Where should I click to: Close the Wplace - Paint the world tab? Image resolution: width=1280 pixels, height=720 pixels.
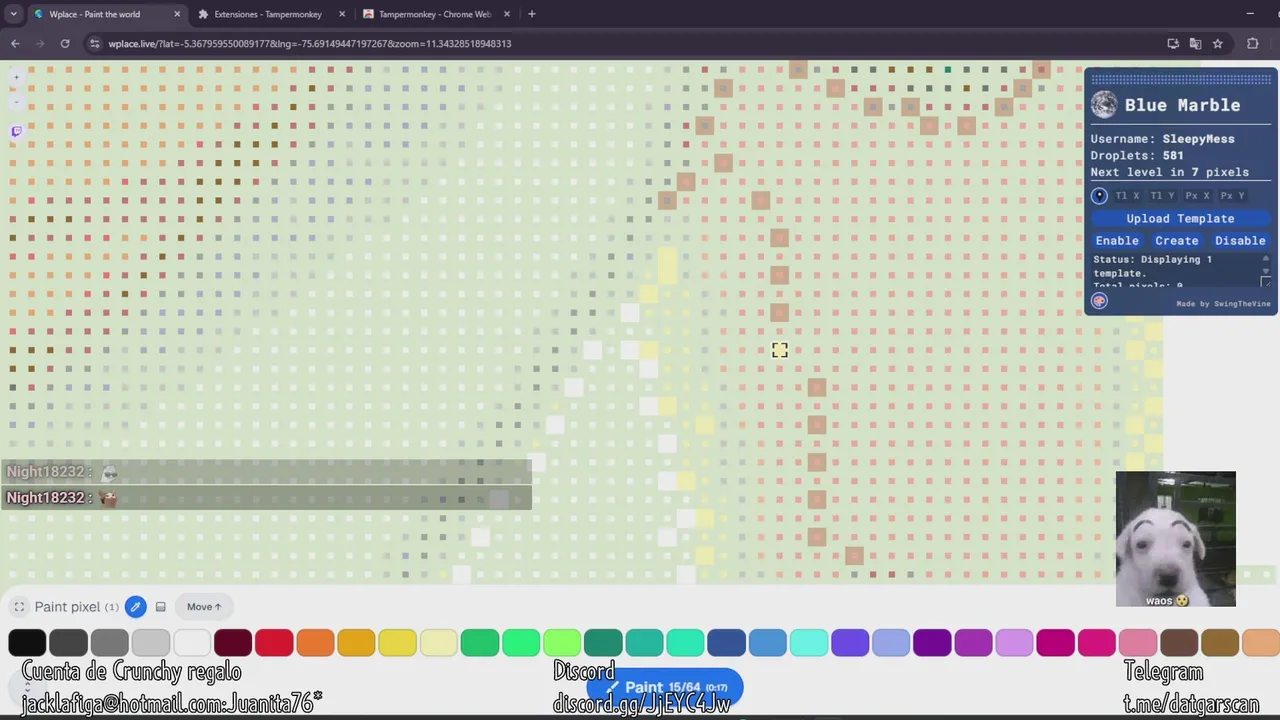pos(177,14)
